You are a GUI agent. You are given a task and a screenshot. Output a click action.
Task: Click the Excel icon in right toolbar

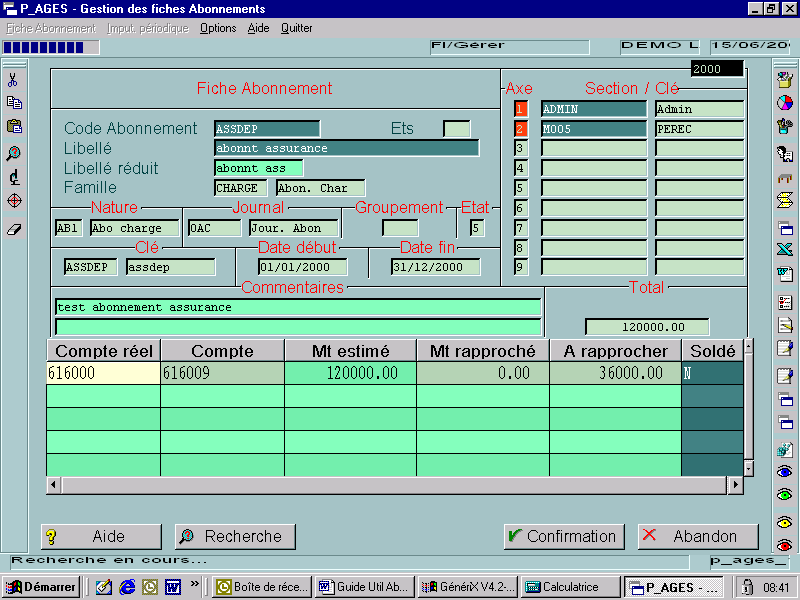coord(785,249)
